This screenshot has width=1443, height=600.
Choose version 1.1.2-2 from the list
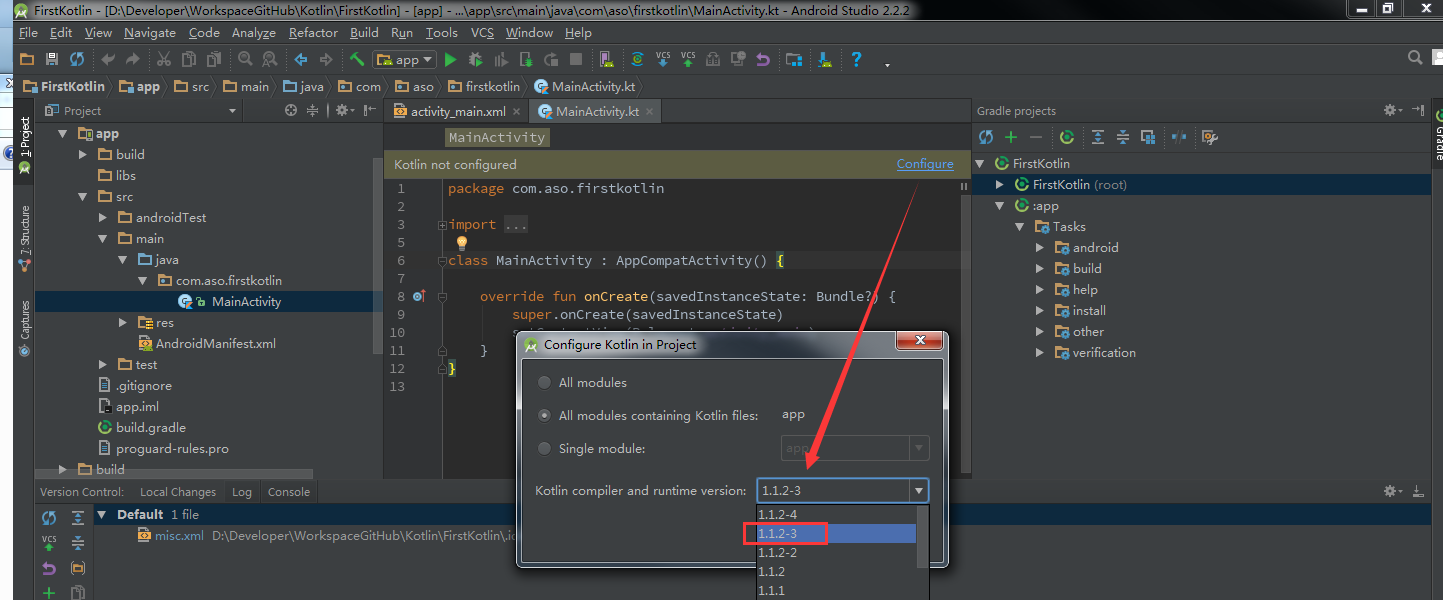click(836, 552)
